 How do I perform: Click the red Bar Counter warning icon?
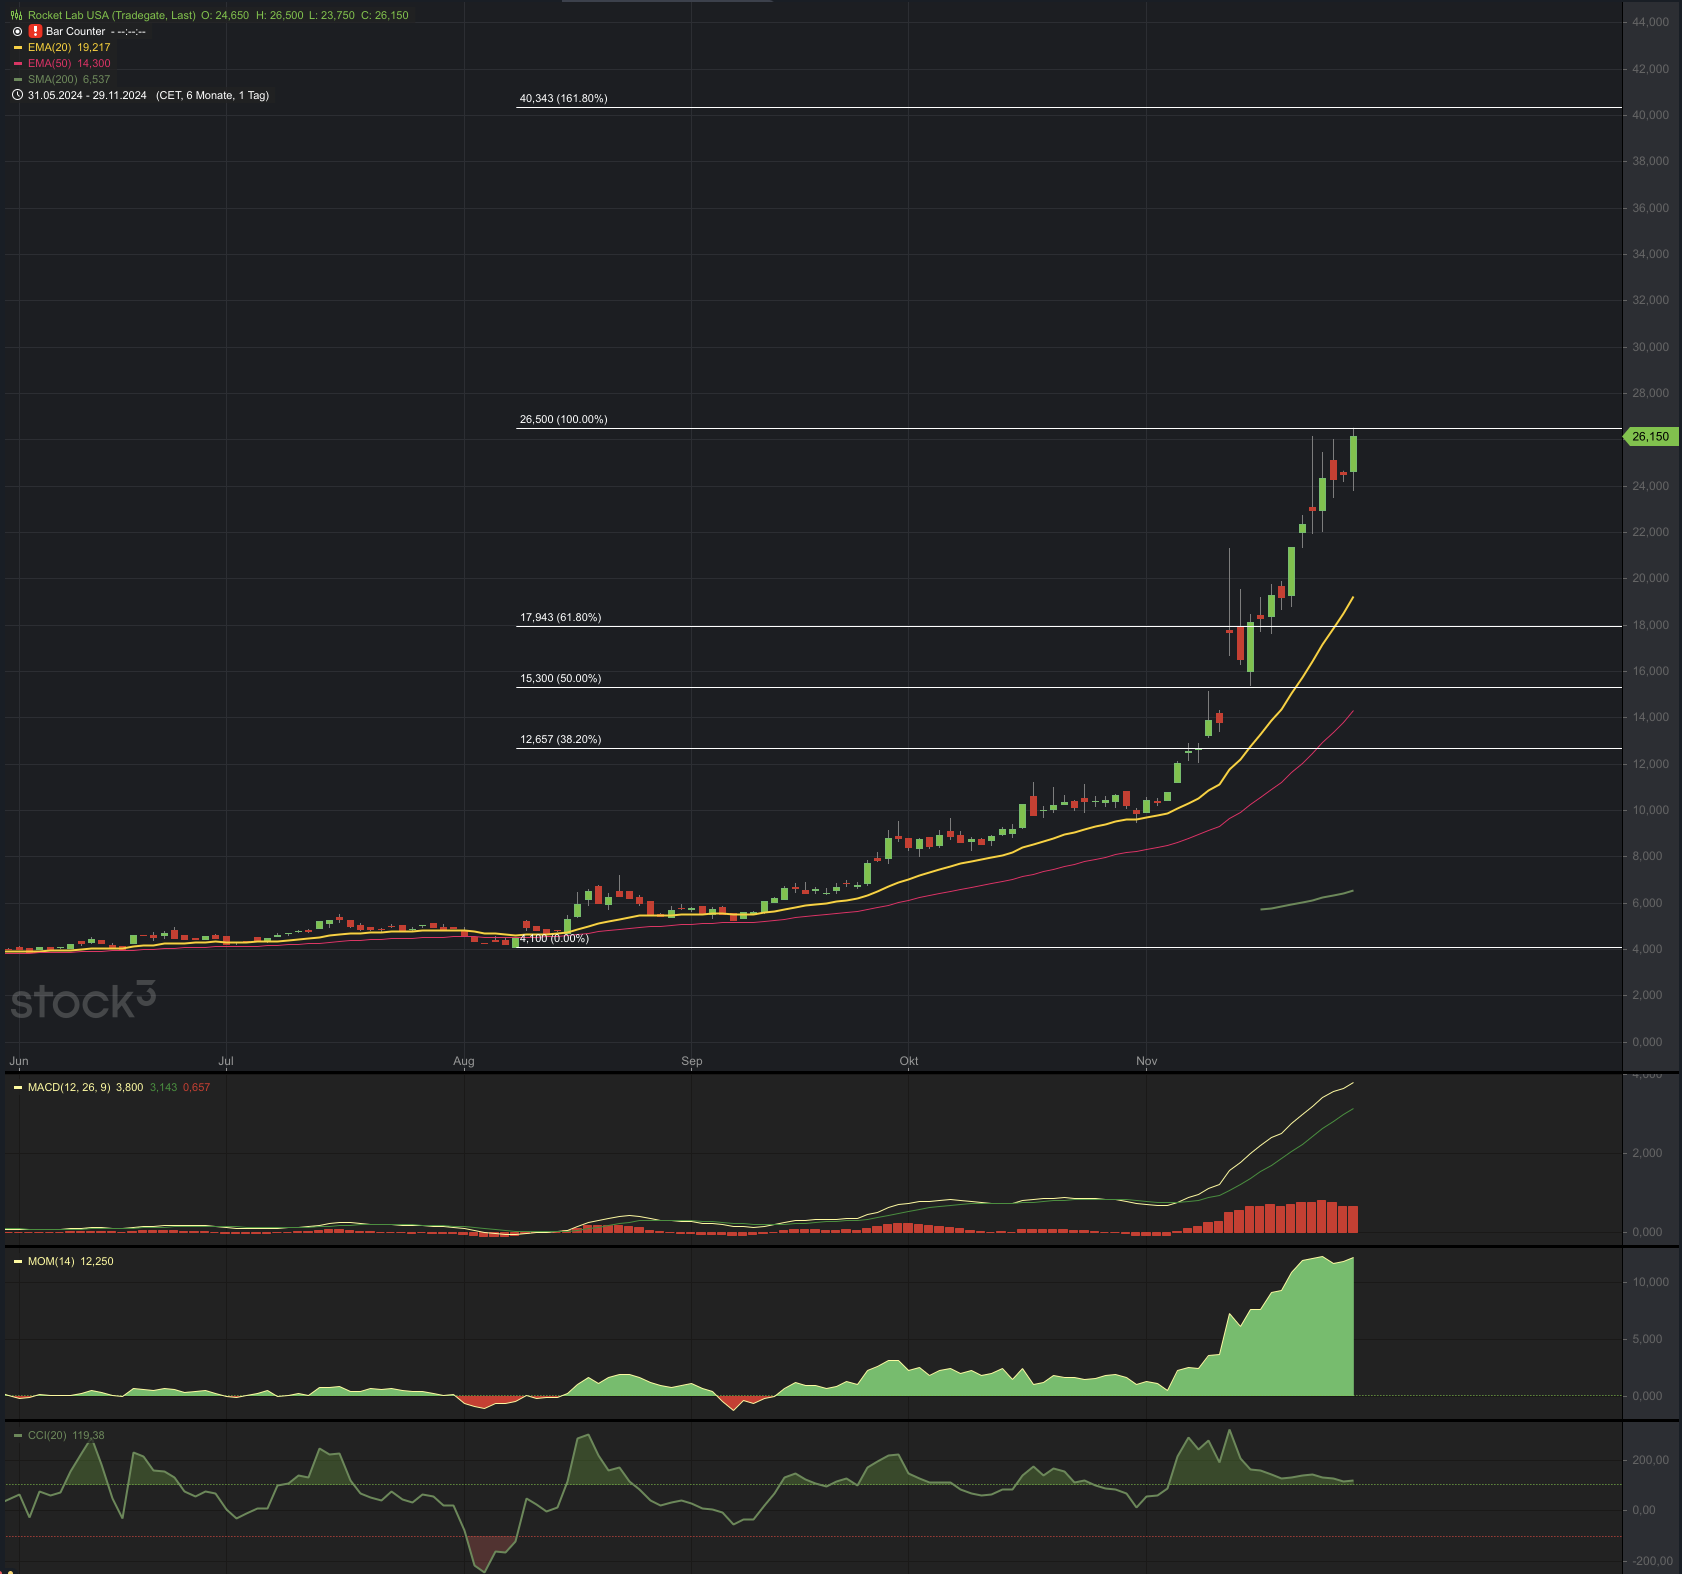point(35,31)
